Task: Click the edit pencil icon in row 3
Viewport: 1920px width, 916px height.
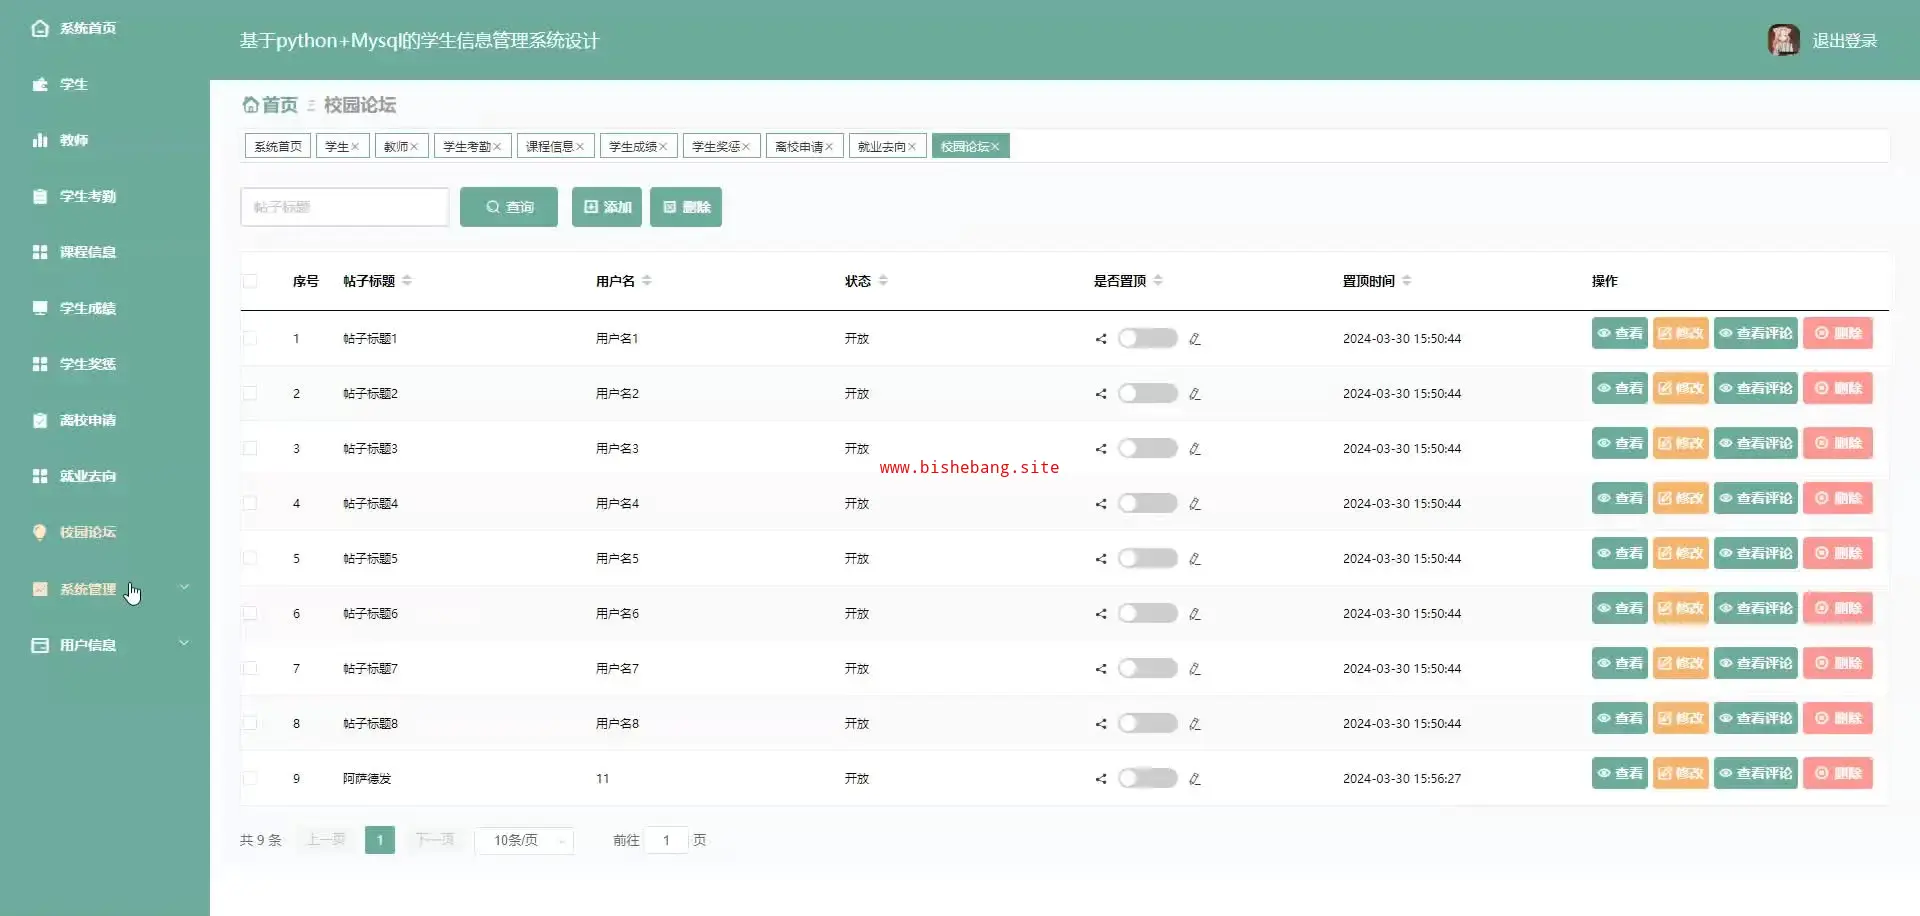Action: [1194, 449]
